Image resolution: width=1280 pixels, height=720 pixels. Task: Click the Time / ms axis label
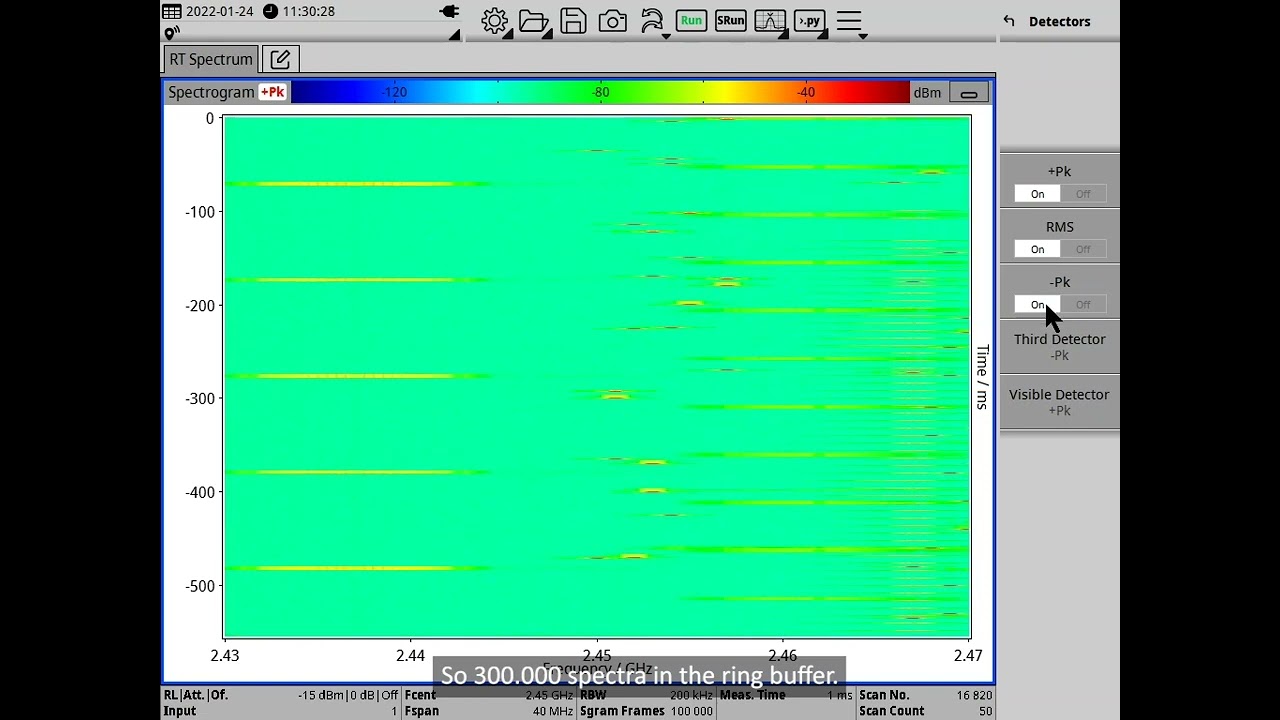coord(982,377)
